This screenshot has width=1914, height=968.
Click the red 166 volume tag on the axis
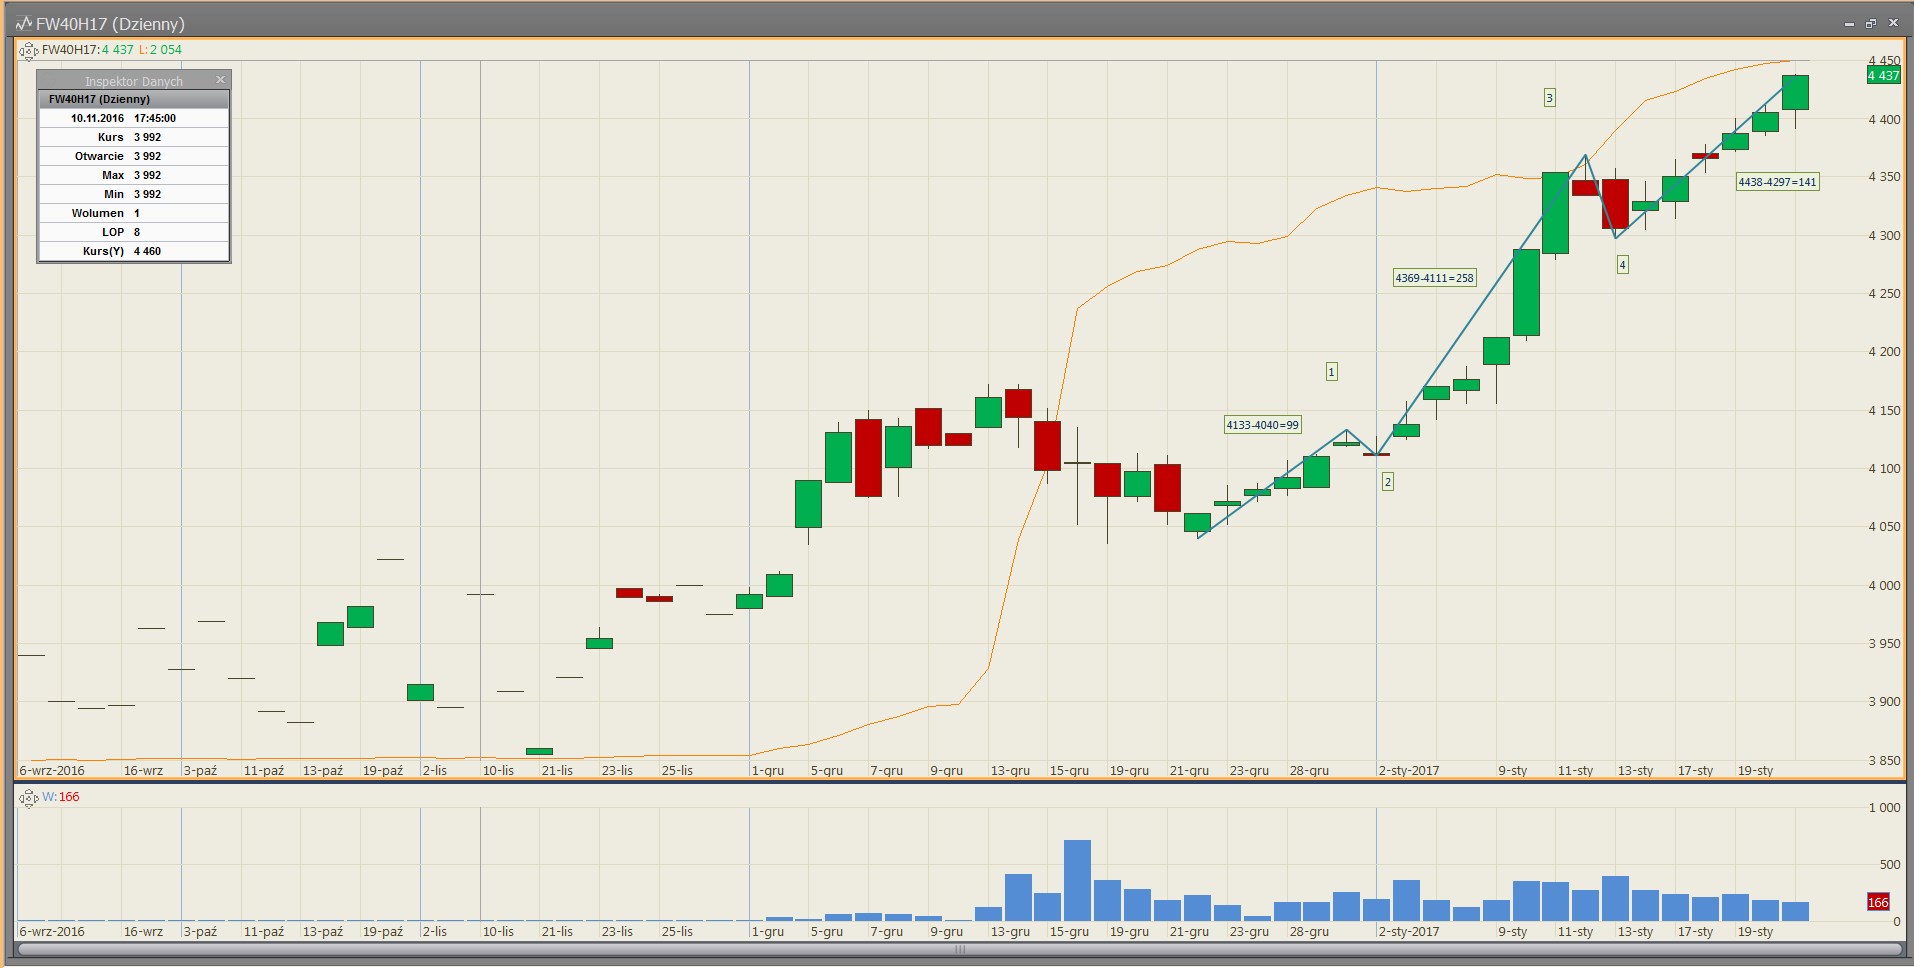point(1878,902)
